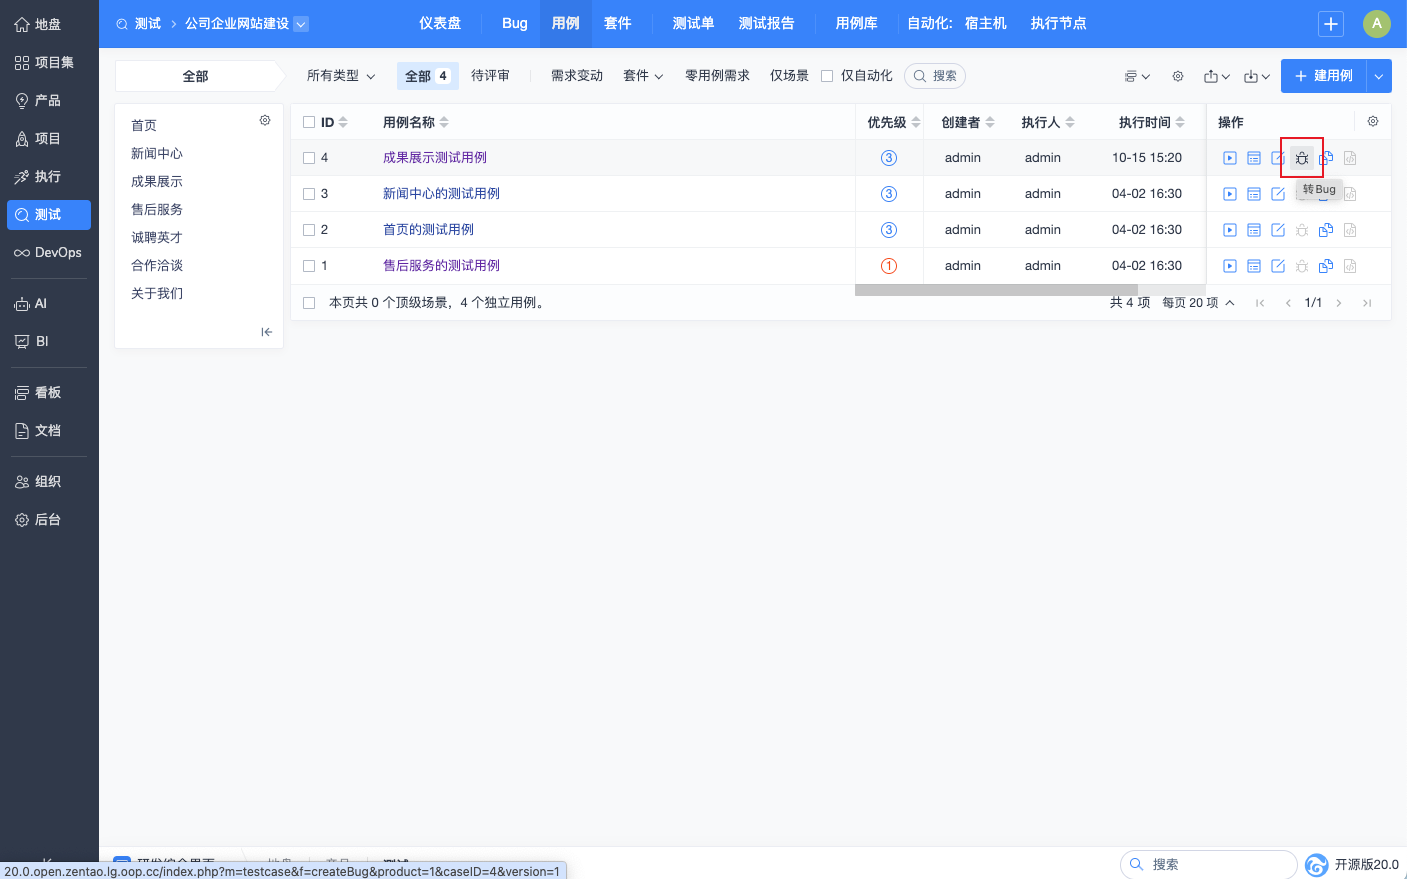Click the plus icon in the top bar
The image size is (1407, 879).
coord(1330,24)
